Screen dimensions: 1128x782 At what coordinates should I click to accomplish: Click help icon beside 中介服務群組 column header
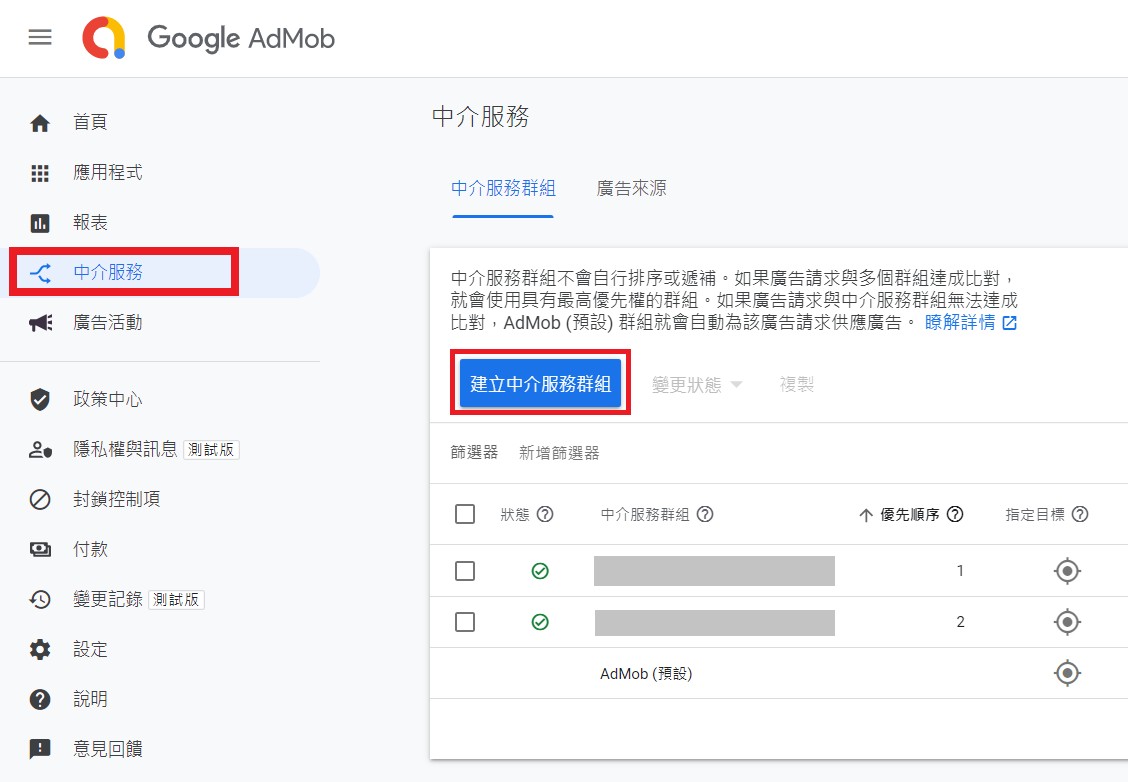pos(705,514)
